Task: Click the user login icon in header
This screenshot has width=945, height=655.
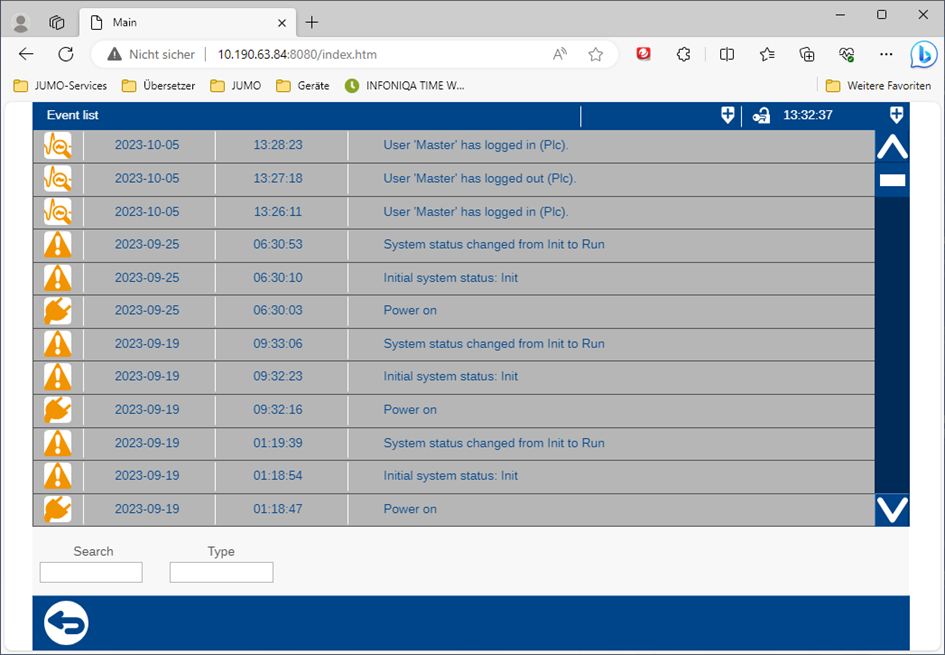Action: pos(761,116)
